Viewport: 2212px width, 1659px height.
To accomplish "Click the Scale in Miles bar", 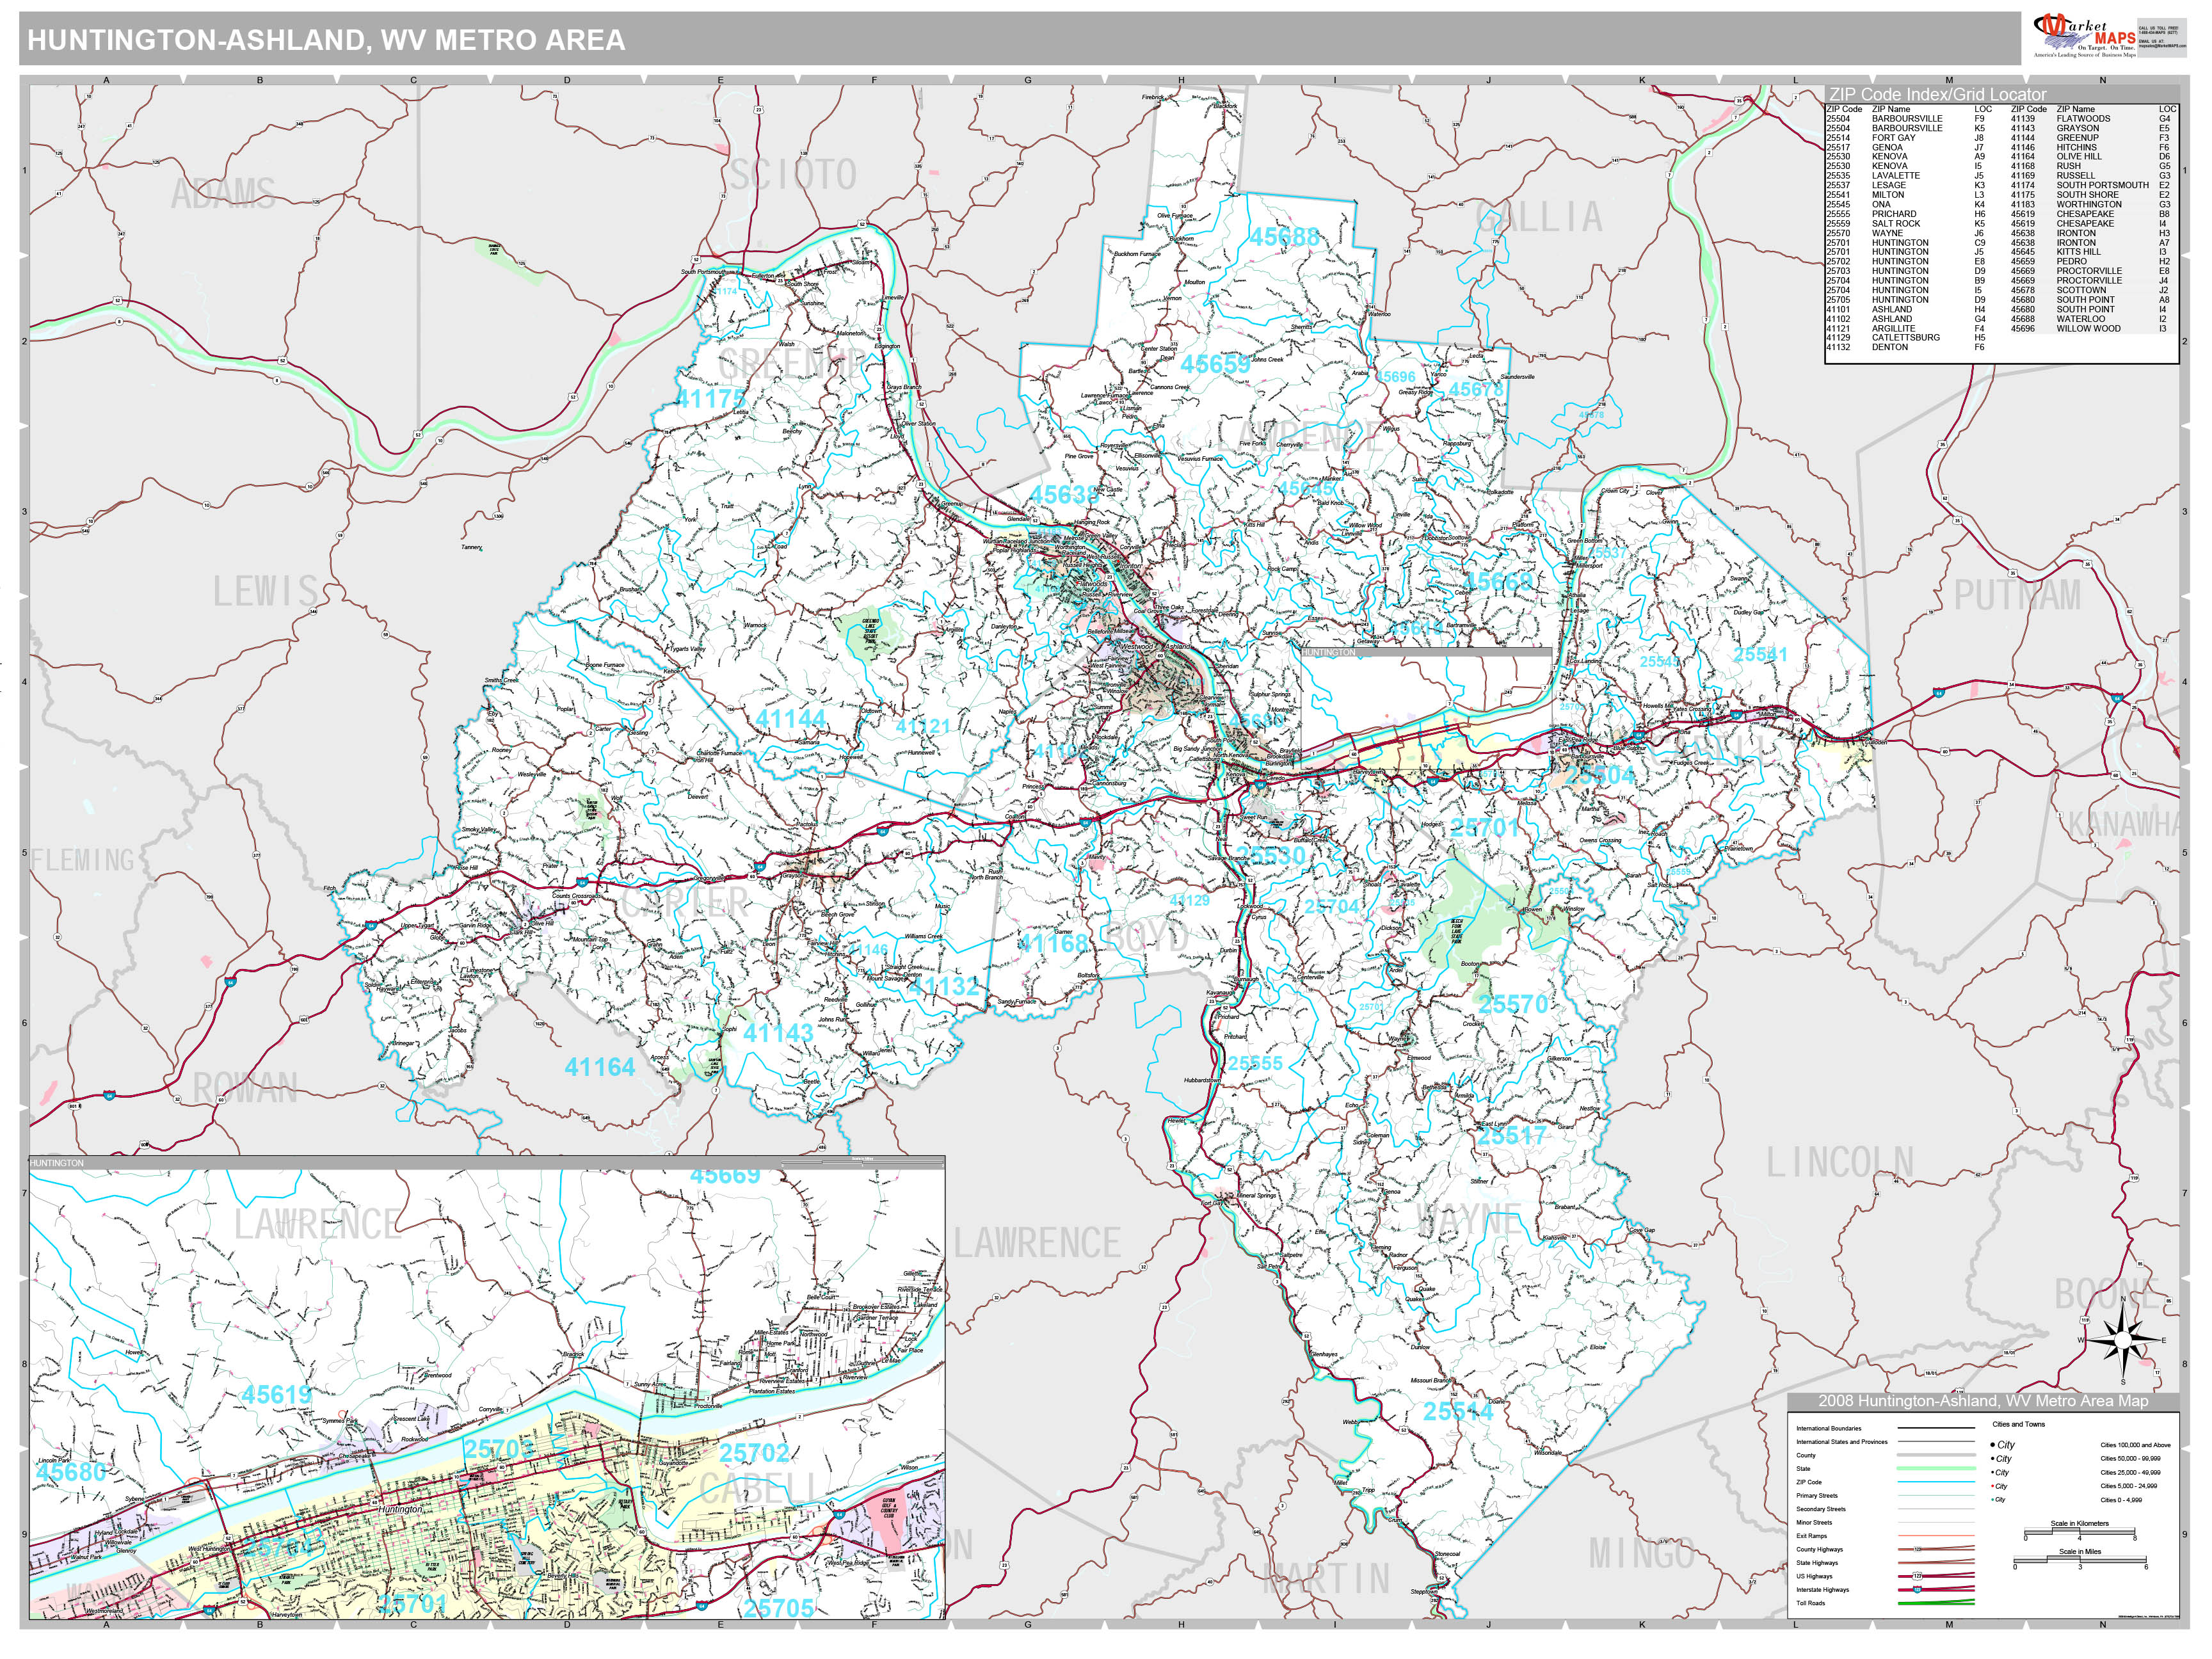I will (2079, 1560).
